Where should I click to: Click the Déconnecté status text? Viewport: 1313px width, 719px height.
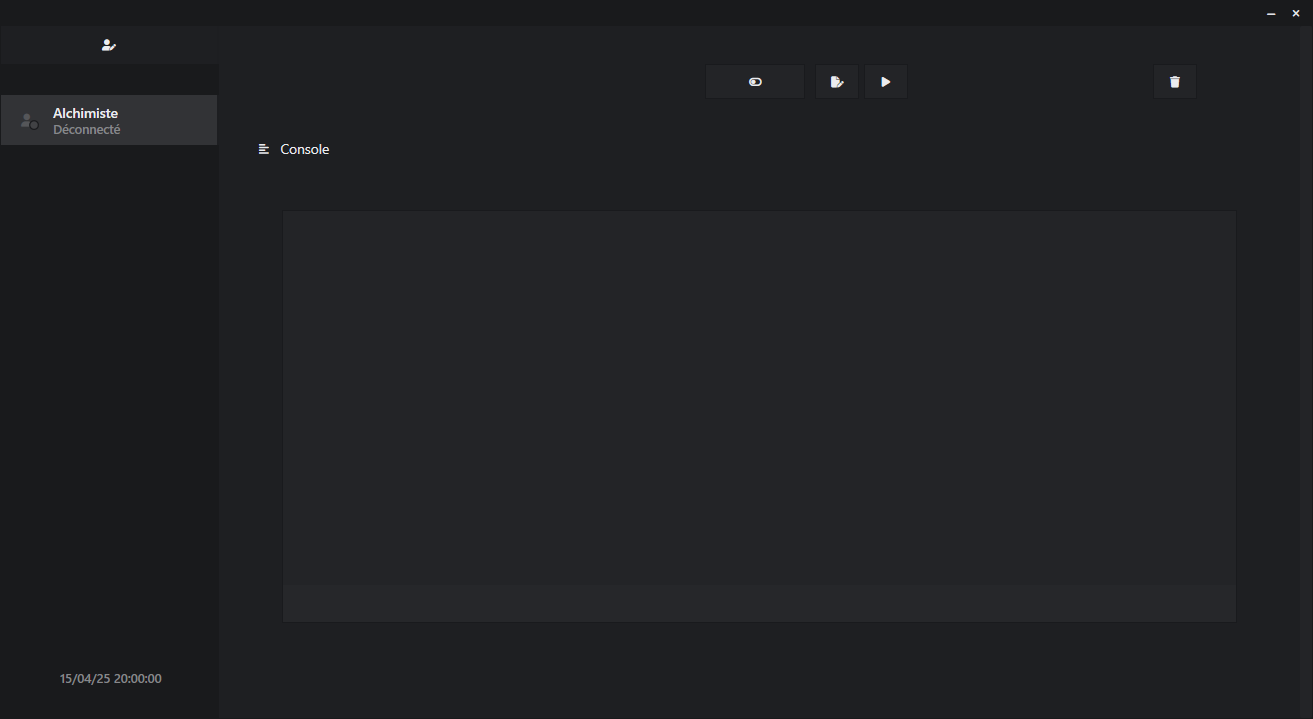coord(87,130)
